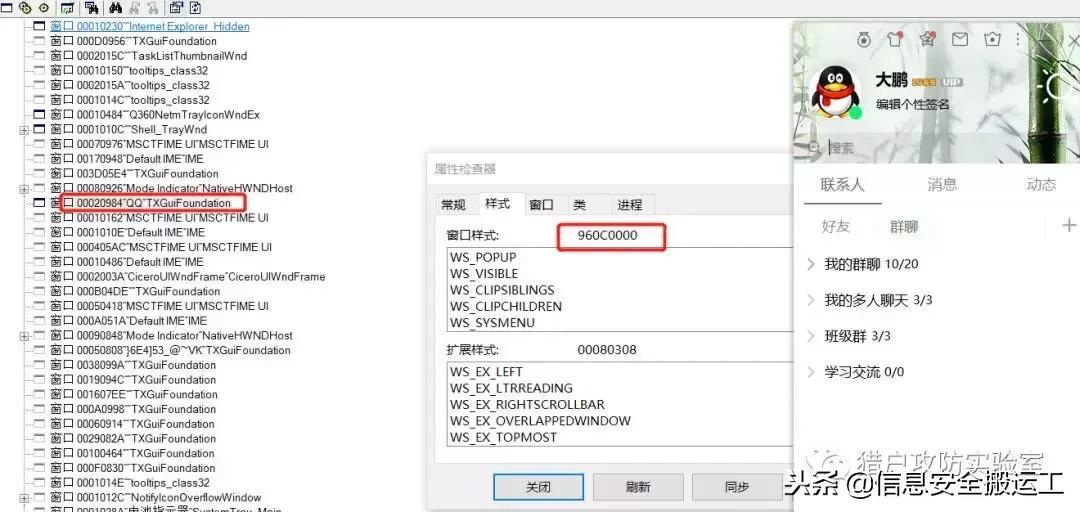Select 00010230 Internet Explorer_Hidden tree row
Image resolution: width=1080 pixels, height=512 pixels.
(x=149, y=26)
